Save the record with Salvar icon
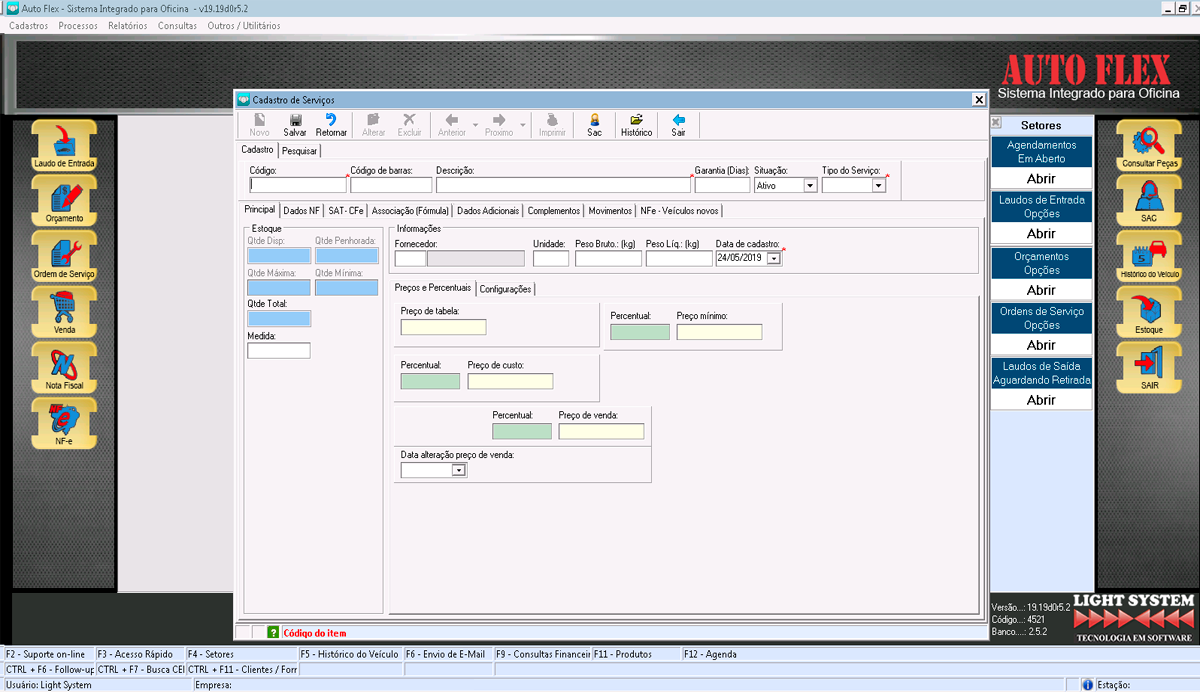 (295, 125)
